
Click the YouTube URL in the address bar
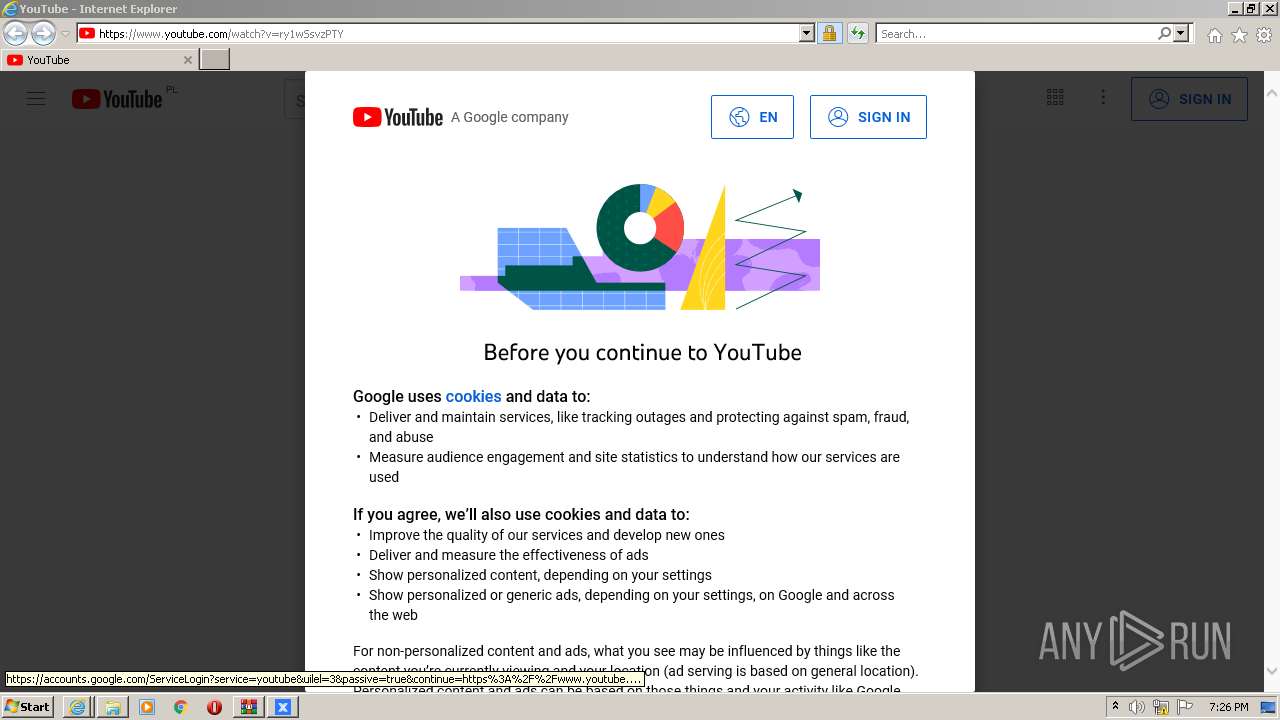pos(220,34)
